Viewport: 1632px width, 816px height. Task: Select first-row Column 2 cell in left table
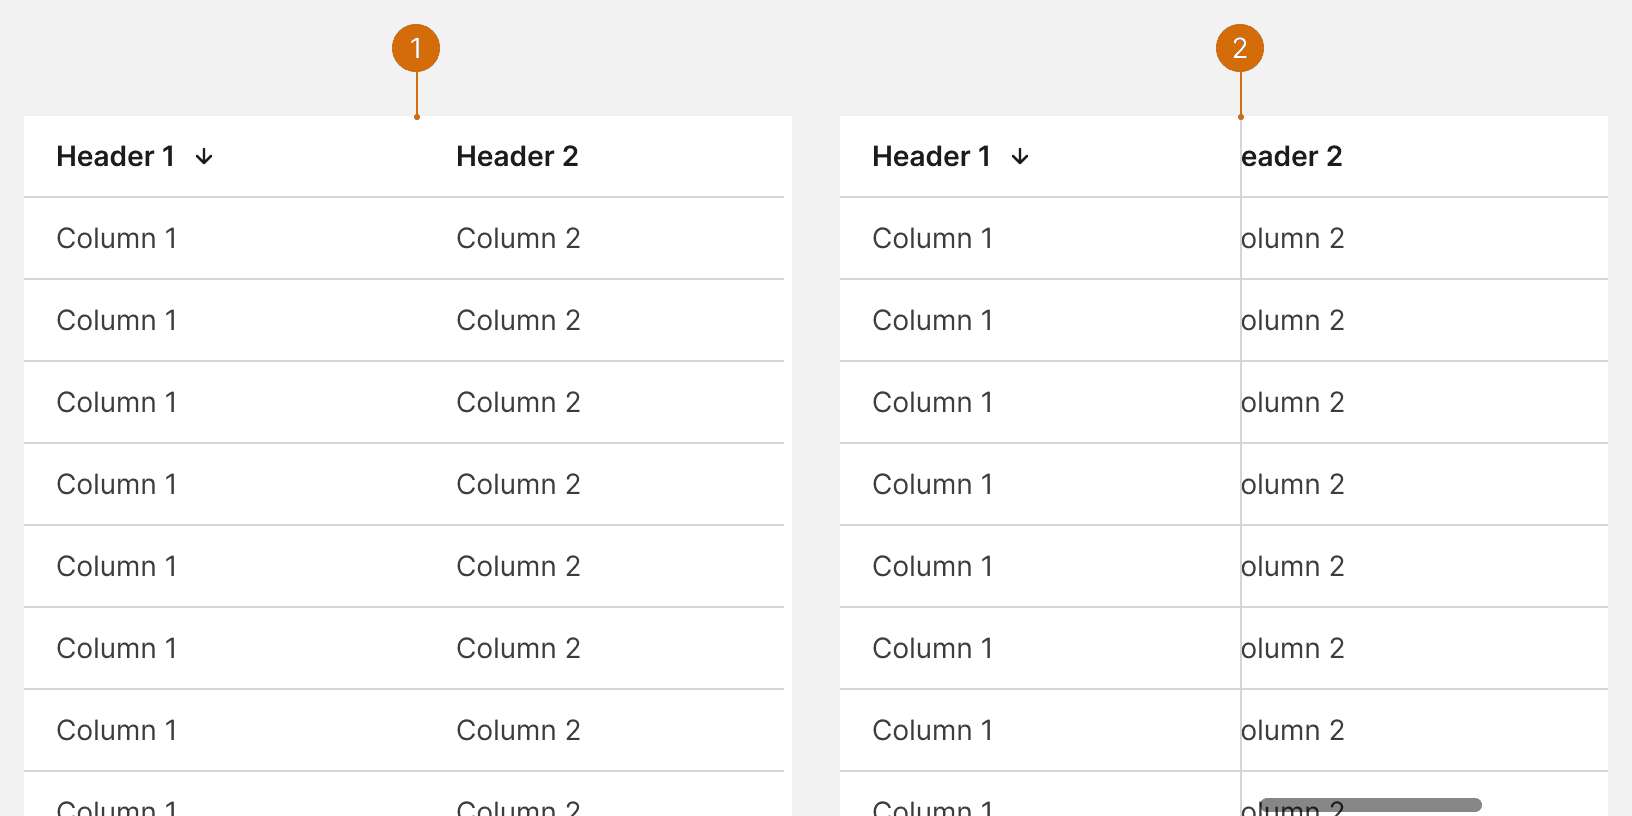pos(518,238)
